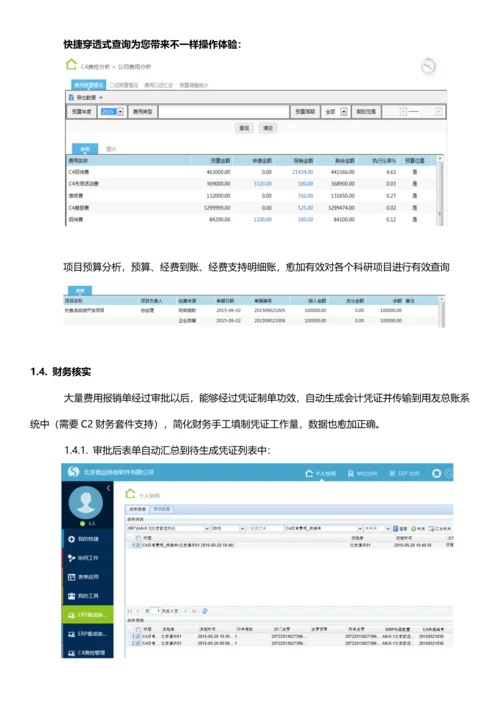The width and height of the screenshot is (500, 707).
Task: Click the 463000.00 budget amount cell
Action: 218,172
